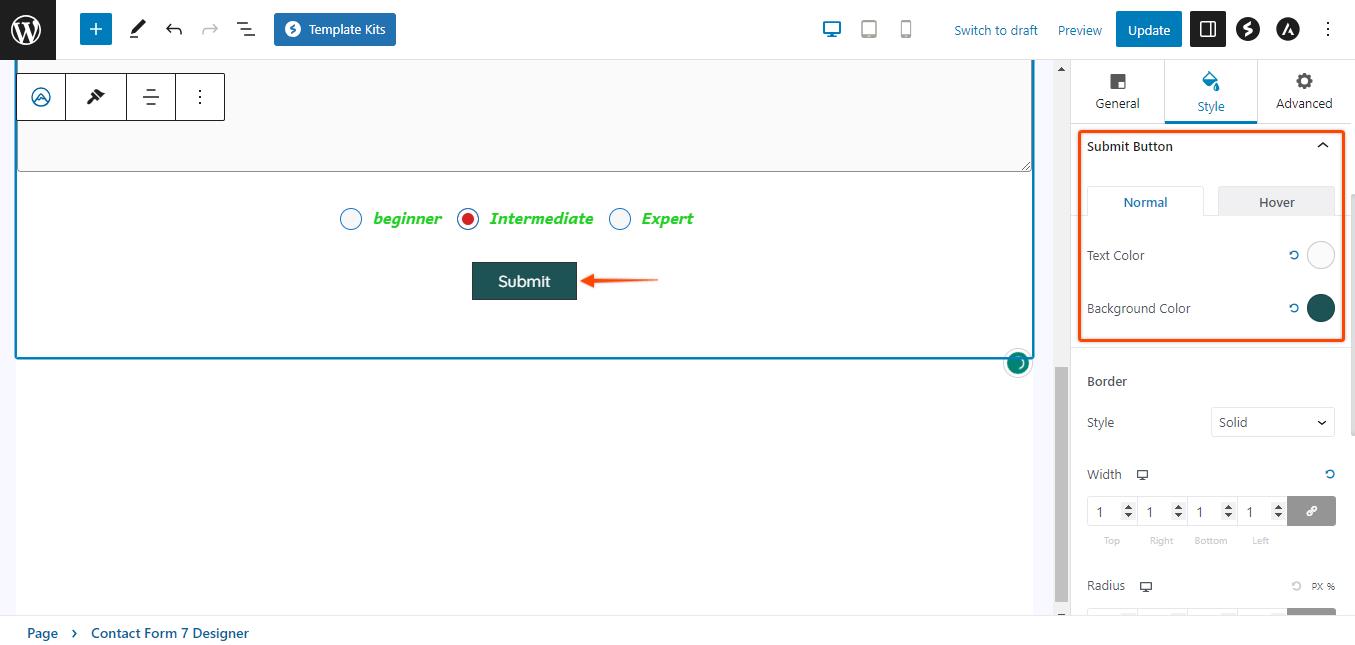Toggle the settings sidebar panel icon
The image size is (1355, 645).
[1207, 29]
